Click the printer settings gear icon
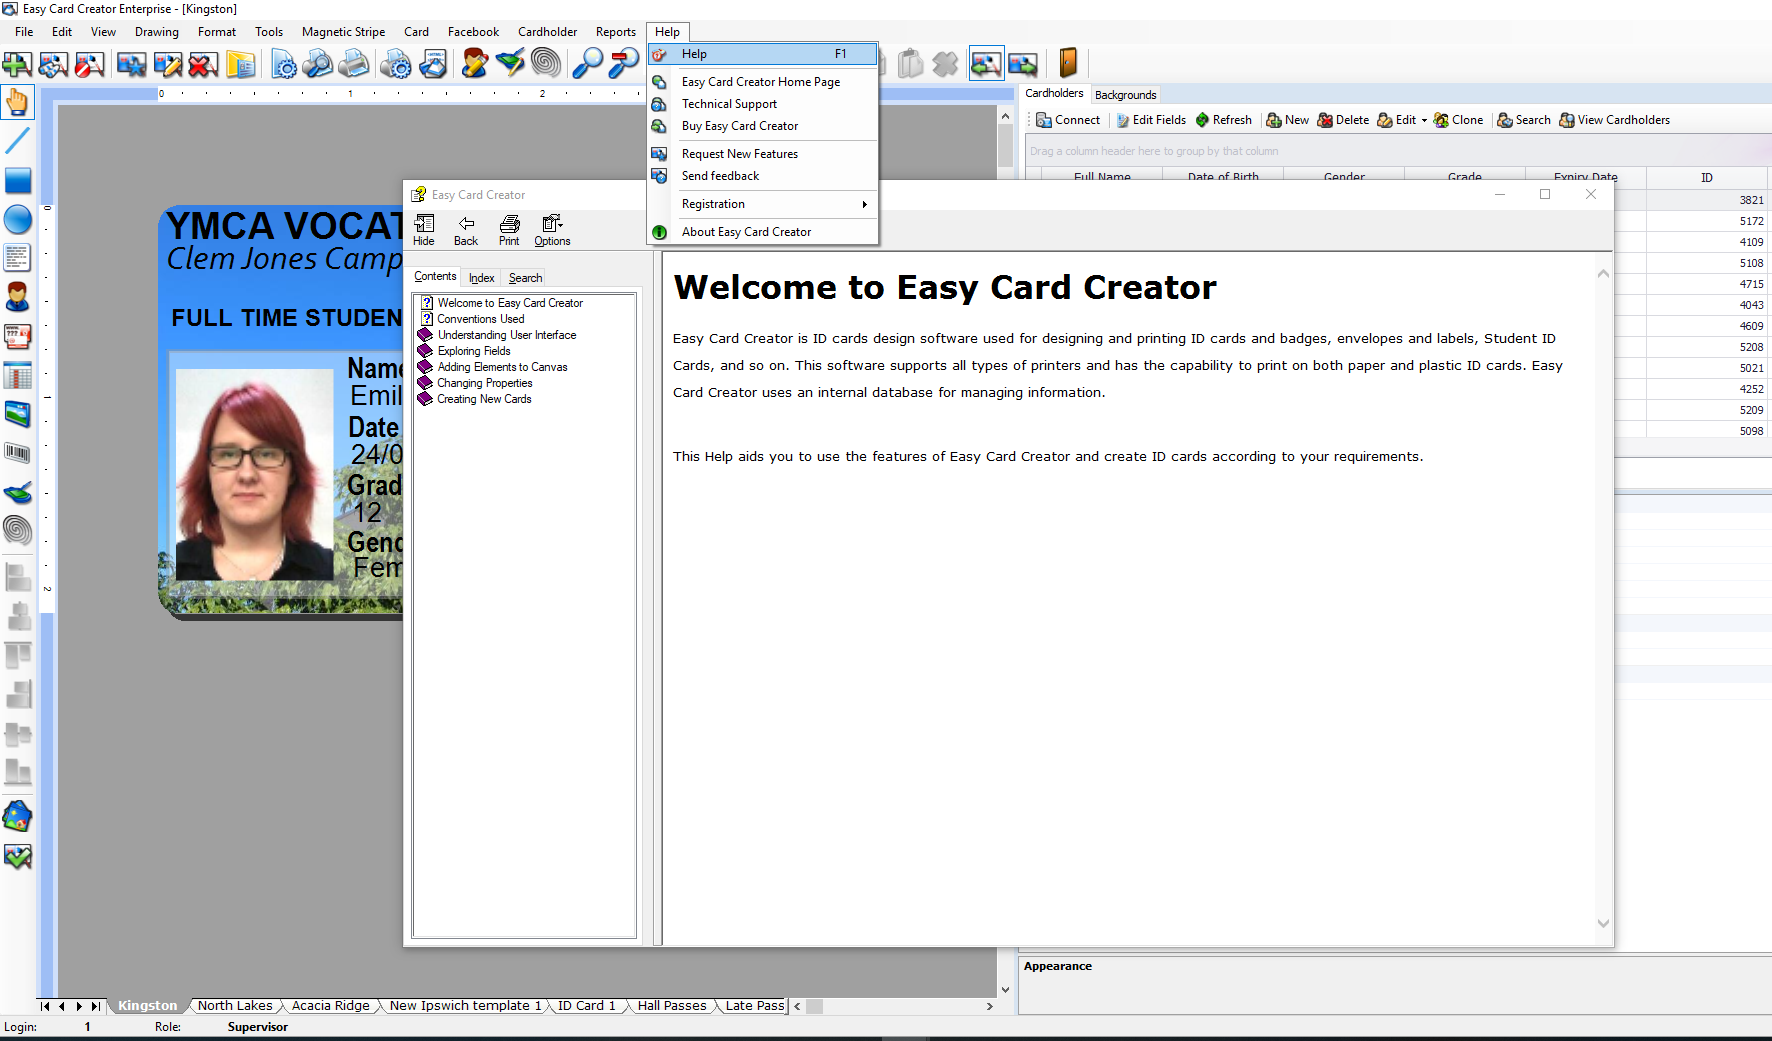 click(396, 64)
